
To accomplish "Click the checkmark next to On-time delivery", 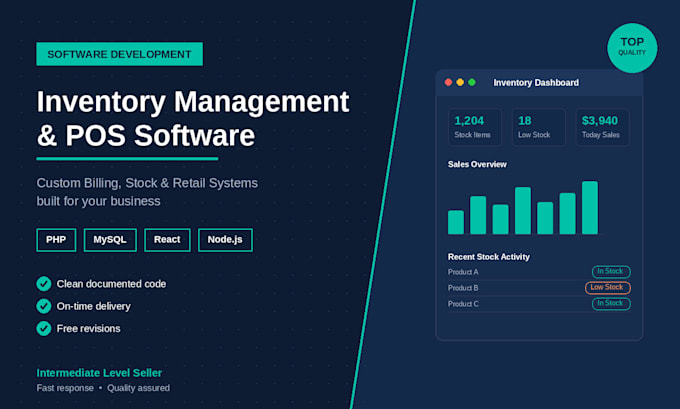I will 44,306.
